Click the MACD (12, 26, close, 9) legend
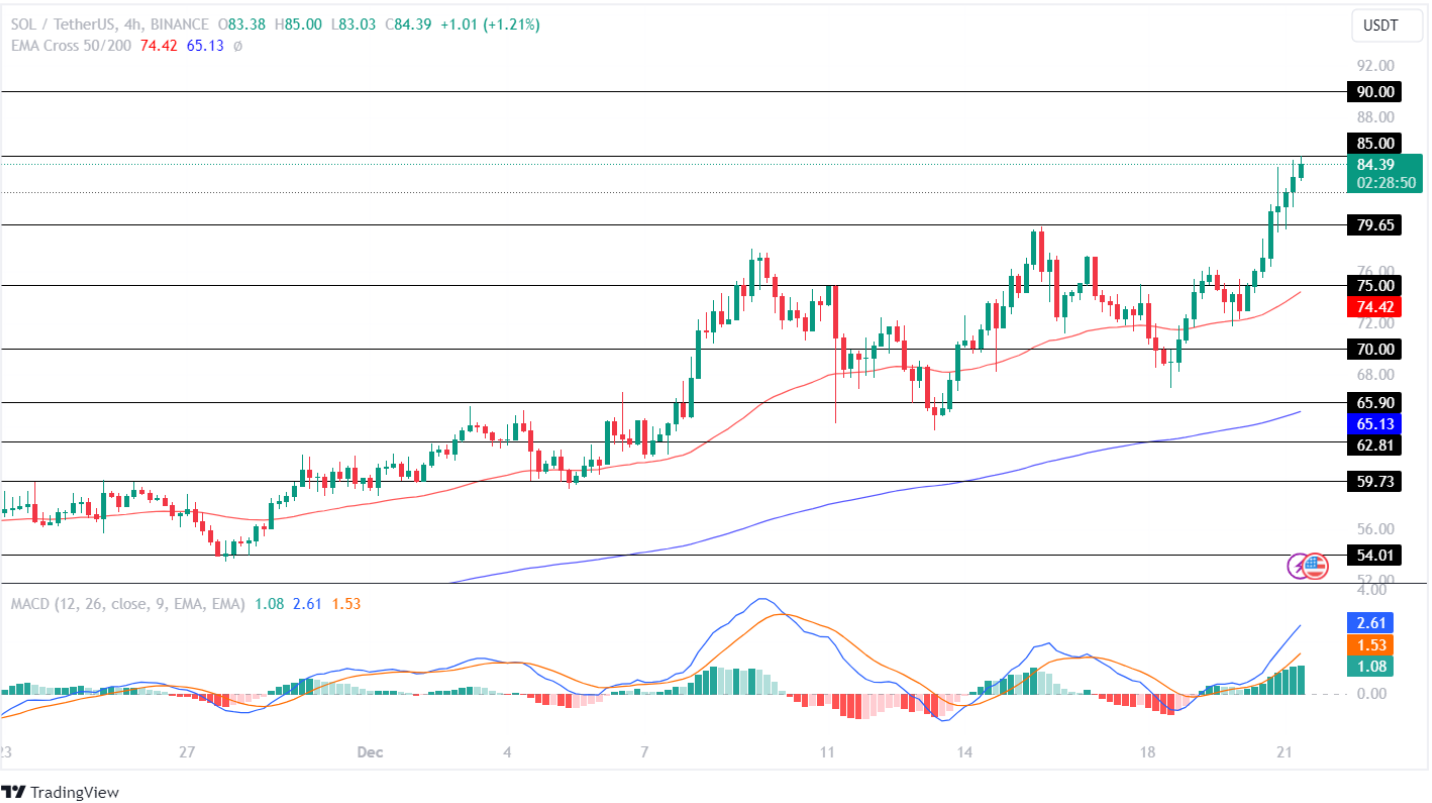 coord(128,604)
